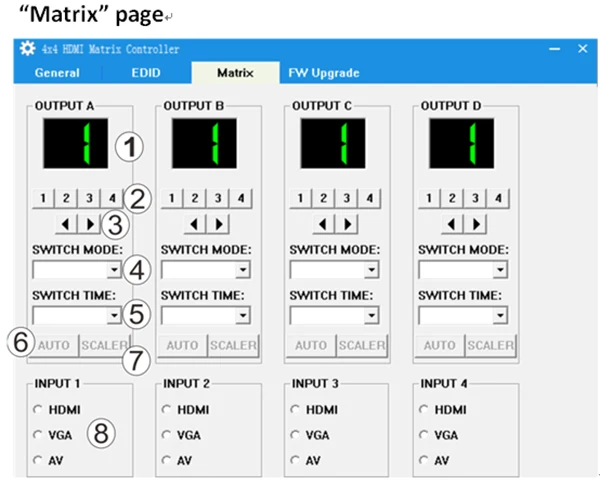Select AV radio for Input 1

coord(38,460)
